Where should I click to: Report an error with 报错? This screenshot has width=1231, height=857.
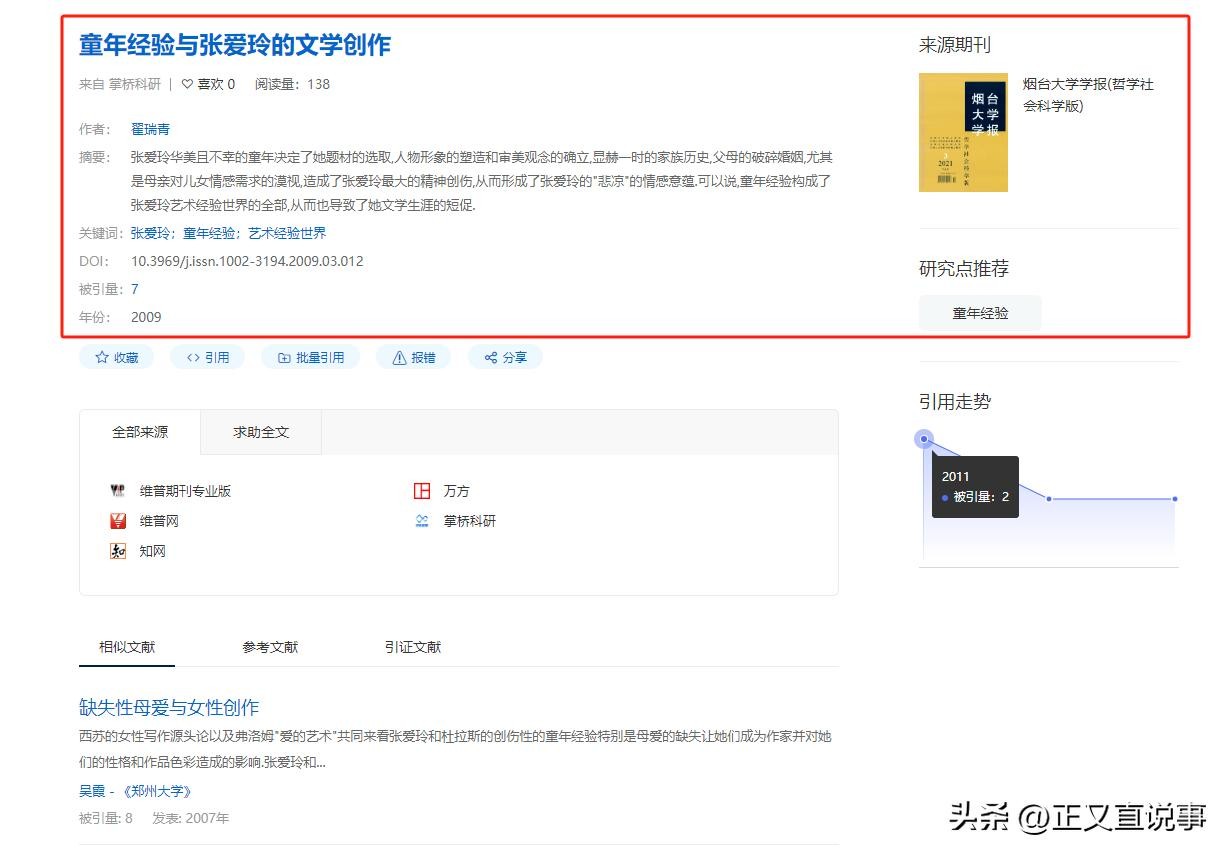click(413, 357)
